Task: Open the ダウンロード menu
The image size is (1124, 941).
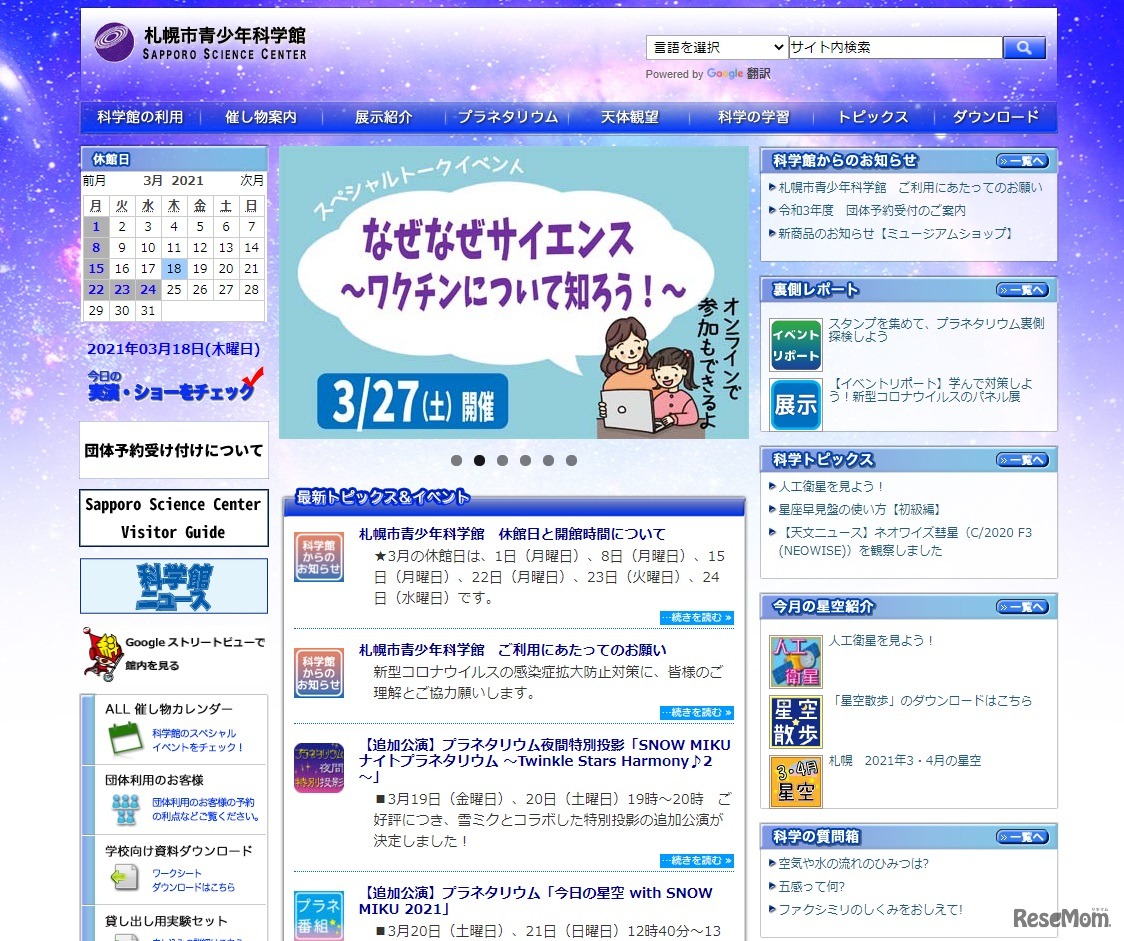Action: (996, 117)
